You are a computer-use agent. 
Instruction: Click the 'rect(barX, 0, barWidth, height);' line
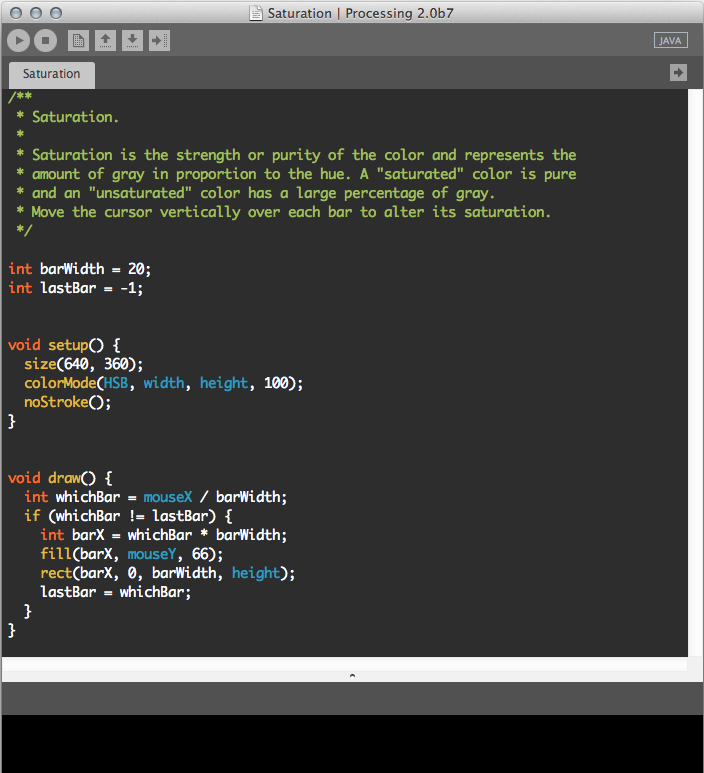(168, 573)
